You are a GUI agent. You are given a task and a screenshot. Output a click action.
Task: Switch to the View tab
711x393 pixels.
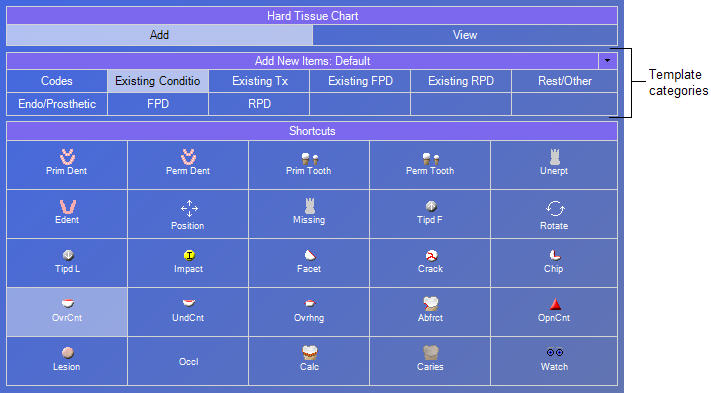click(465, 35)
